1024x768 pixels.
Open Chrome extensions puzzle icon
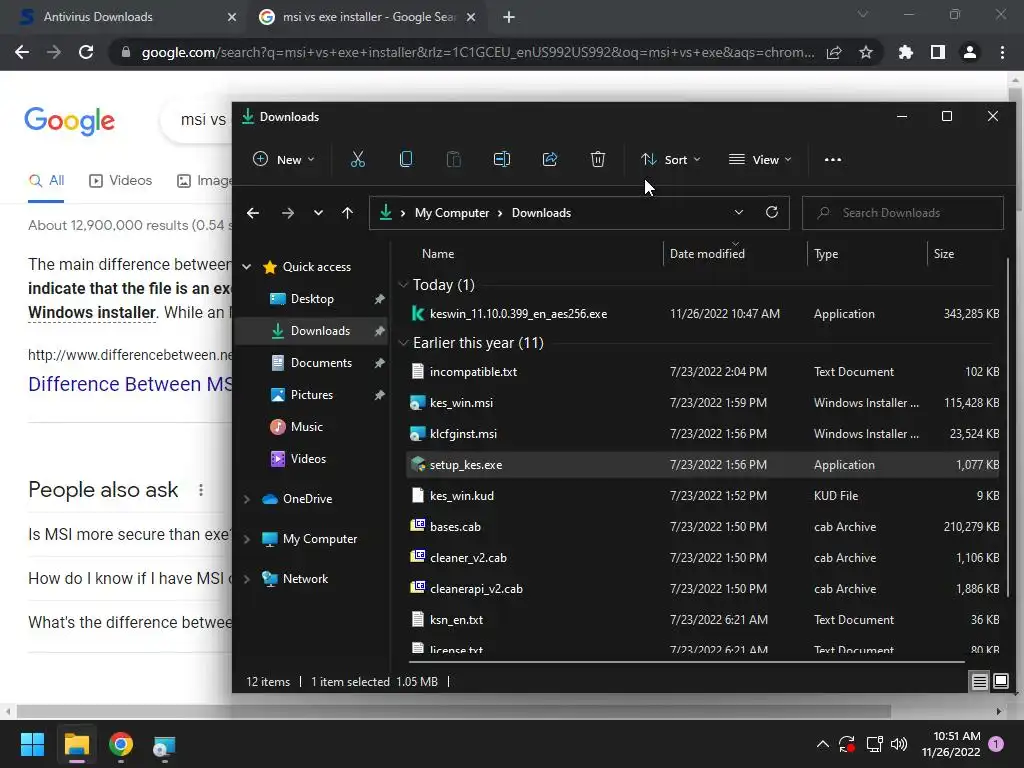click(x=906, y=52)
